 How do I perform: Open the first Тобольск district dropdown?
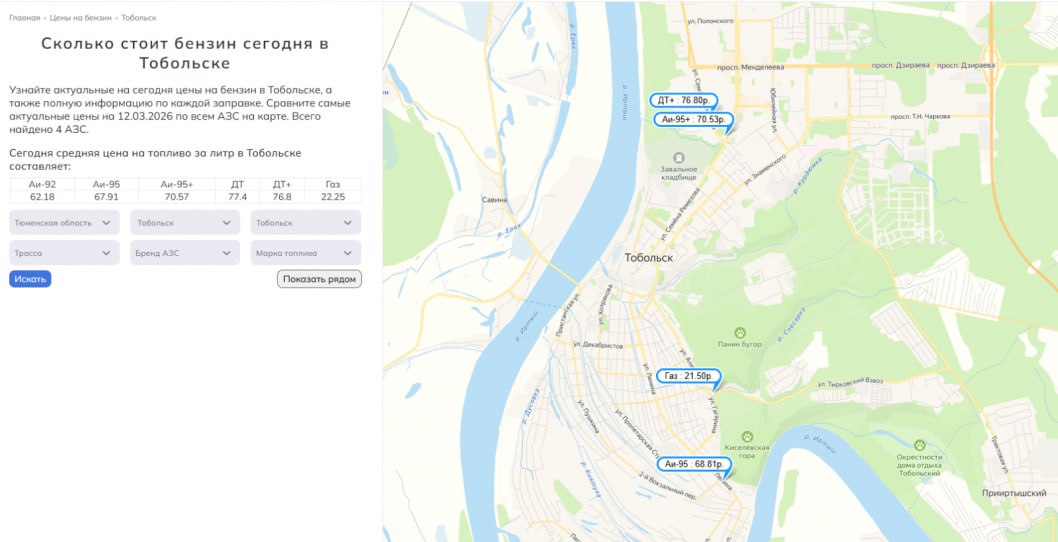pos(185,223)
